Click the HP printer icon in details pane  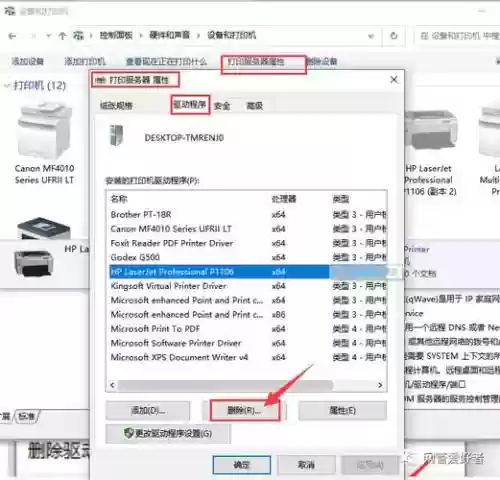point(34,263)
